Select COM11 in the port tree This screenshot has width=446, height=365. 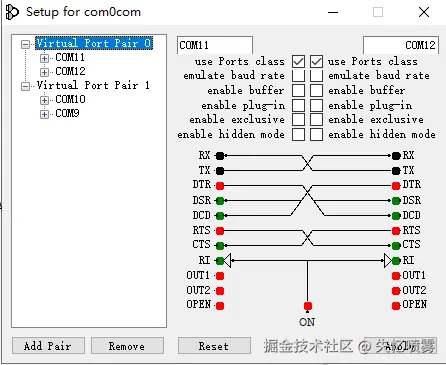pos(70,57)
